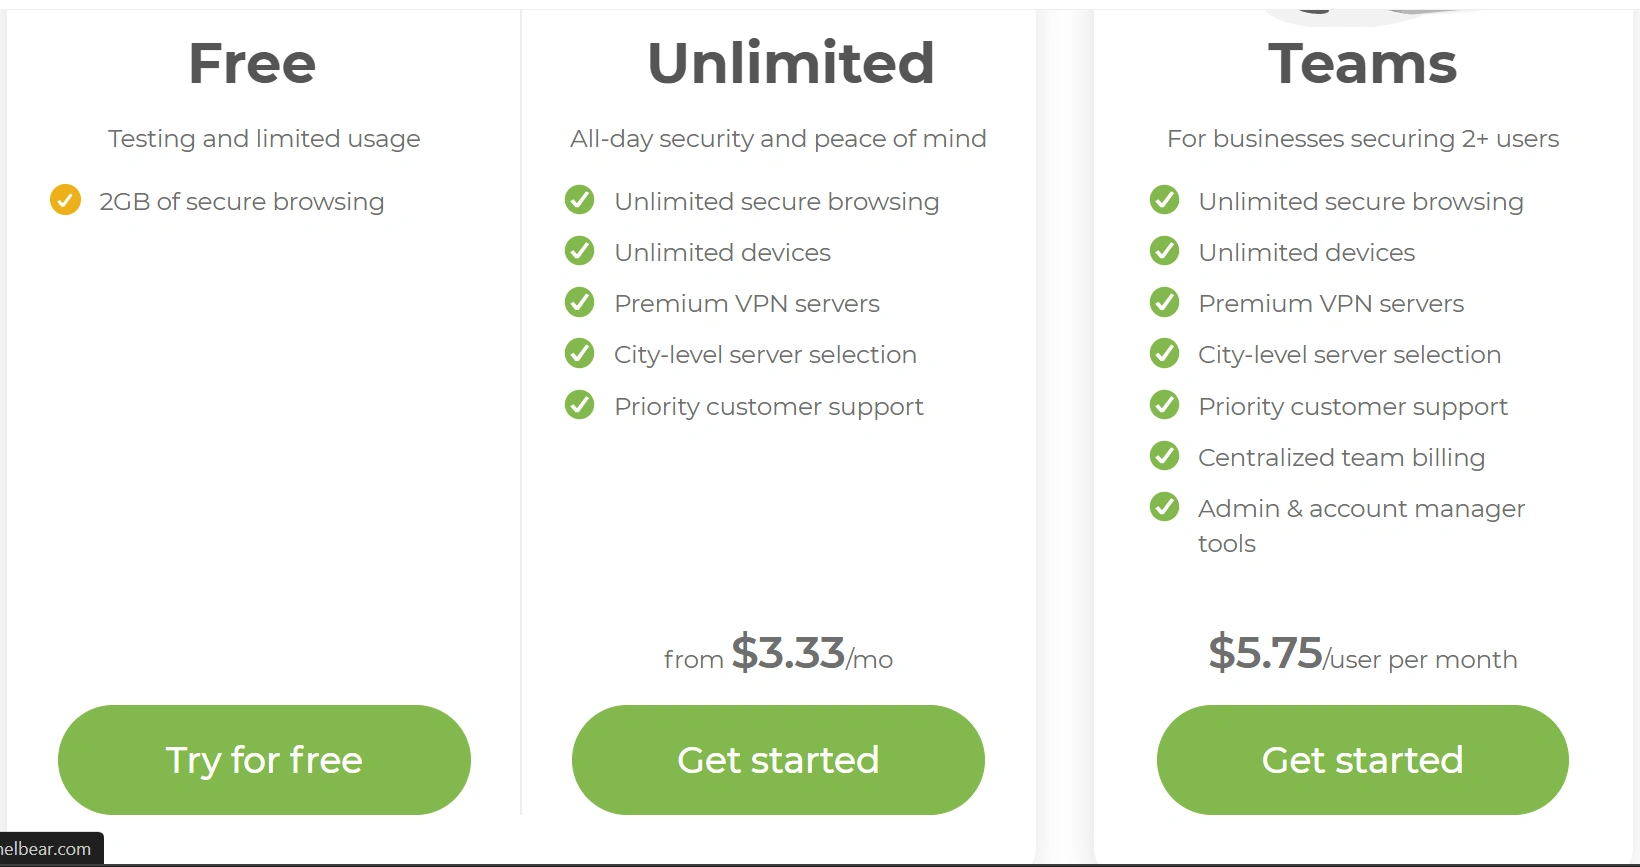Image resolution: width=1640 pixels, height=867 pixels.
Task: Click the $3.33/mo price text
Action: click(788, 654)
